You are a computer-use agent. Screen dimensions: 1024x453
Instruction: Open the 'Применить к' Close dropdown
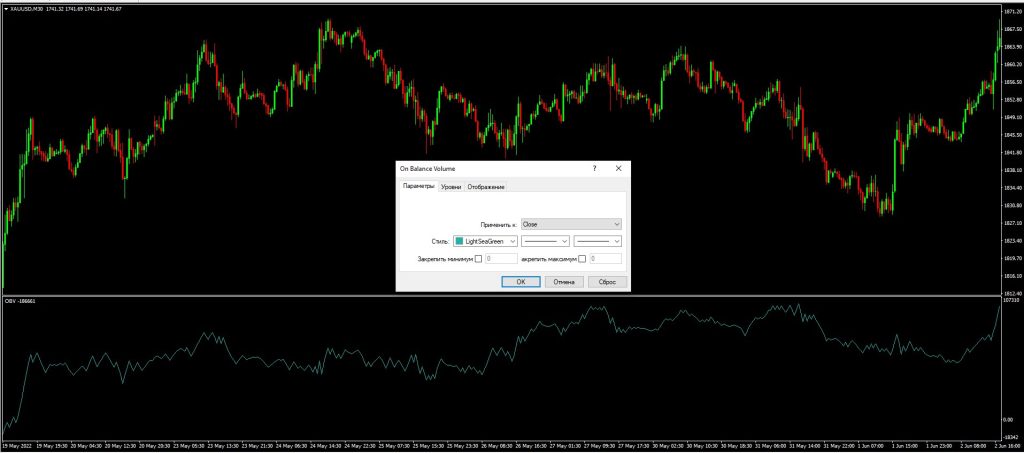point(571,224)
